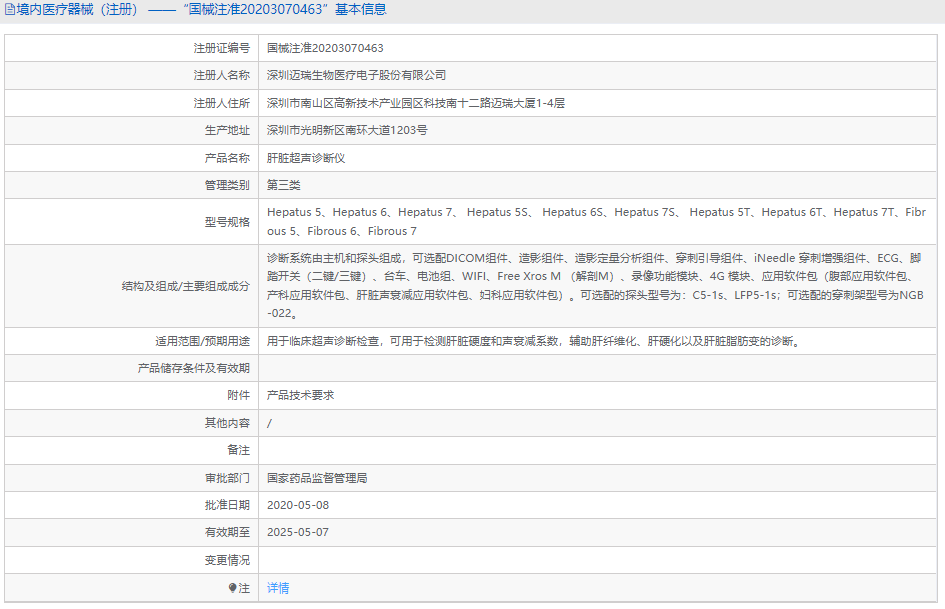The width and height of the screenshot is (945, 609).
Task: Click the 批准日期 label cell
Action: [x=131, y=505]
